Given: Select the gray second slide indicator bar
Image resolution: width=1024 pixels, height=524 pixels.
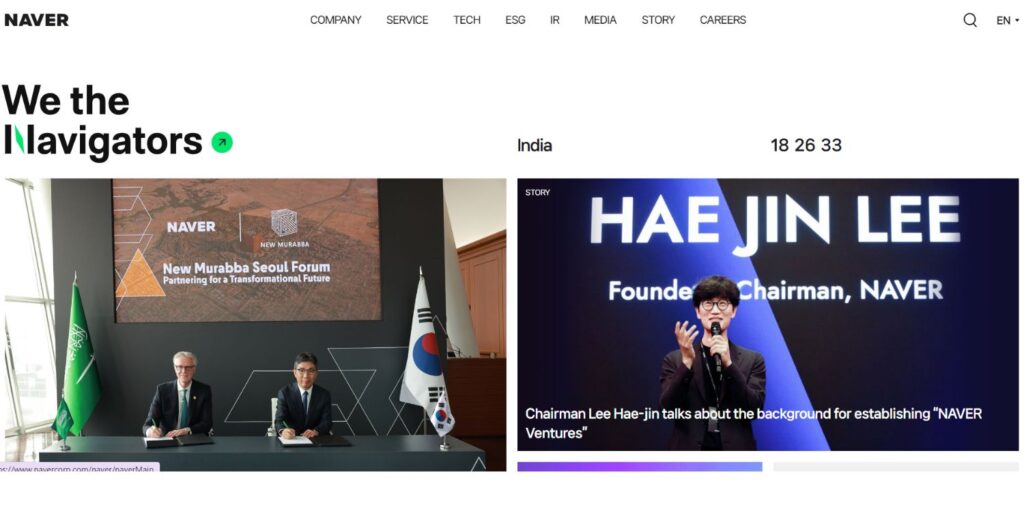Looking at the screenshot, I should 896,467.
